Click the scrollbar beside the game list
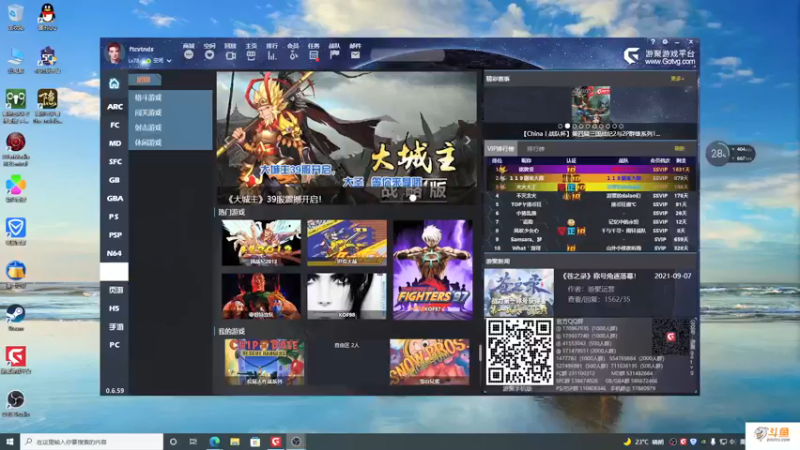This screenshot has width=800, height=450. click(480, 353)
